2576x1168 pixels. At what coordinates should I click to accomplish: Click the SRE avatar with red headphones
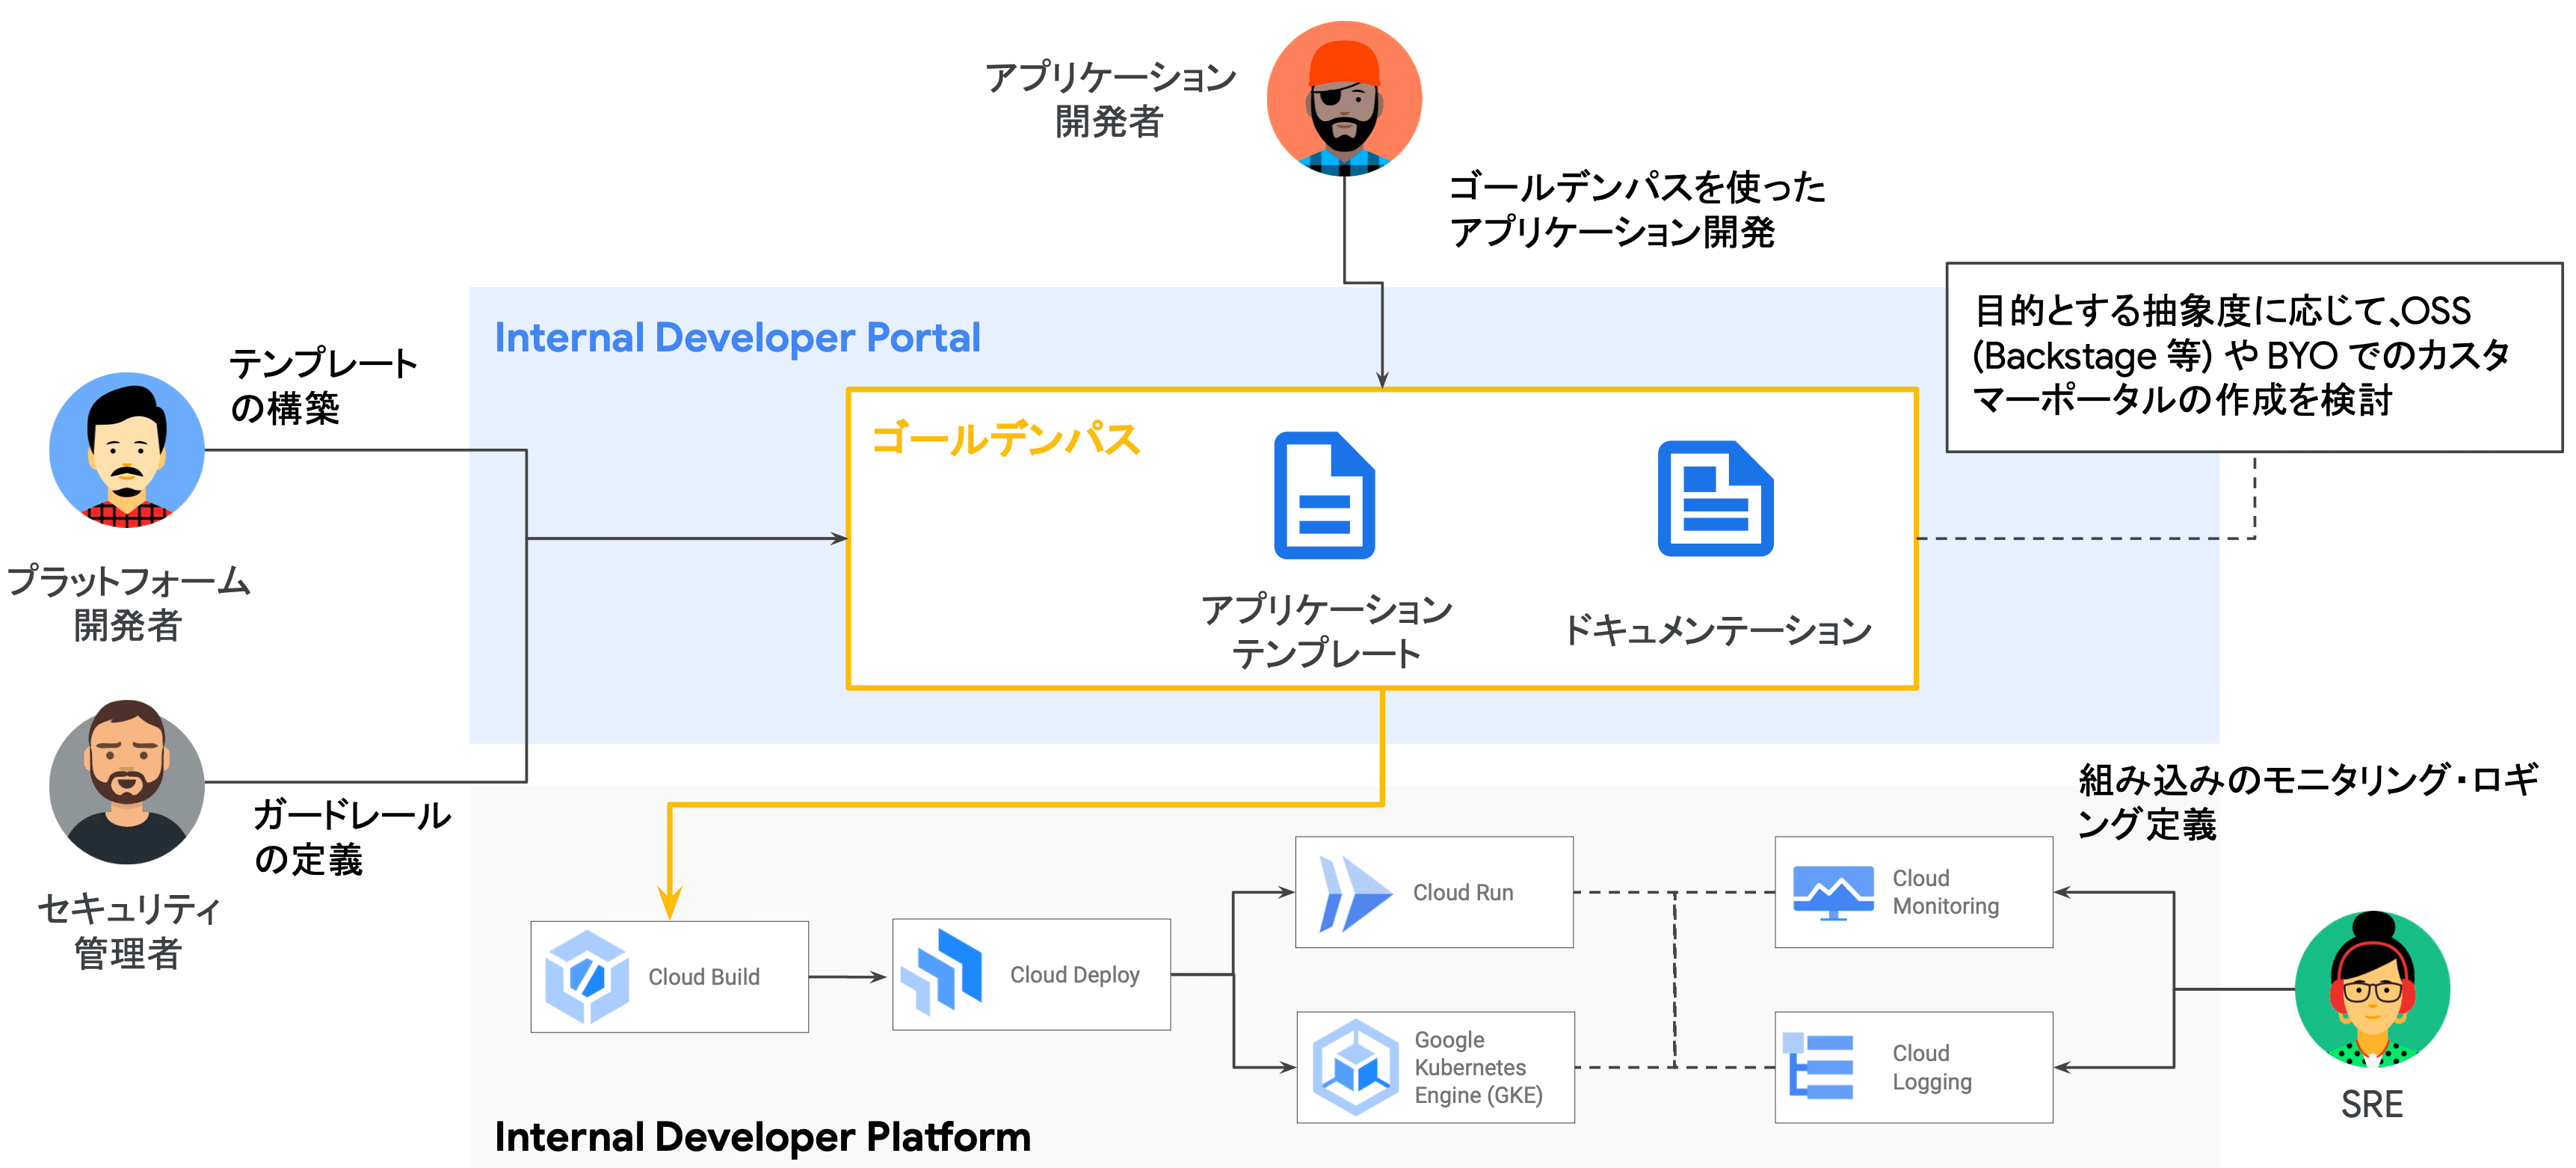(x=2372, y=989)
